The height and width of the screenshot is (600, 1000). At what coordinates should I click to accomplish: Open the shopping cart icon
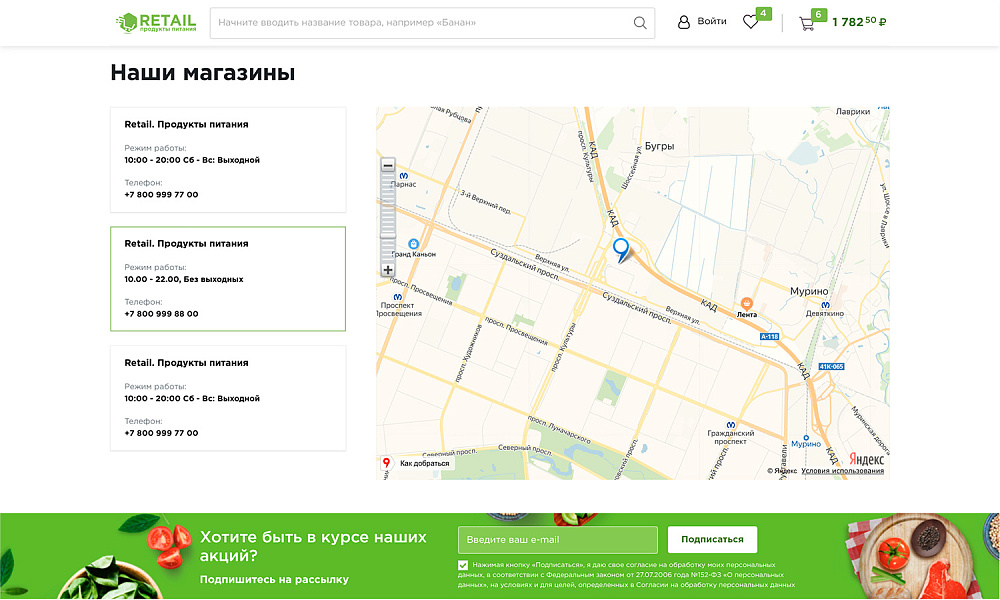coord(806,22)
